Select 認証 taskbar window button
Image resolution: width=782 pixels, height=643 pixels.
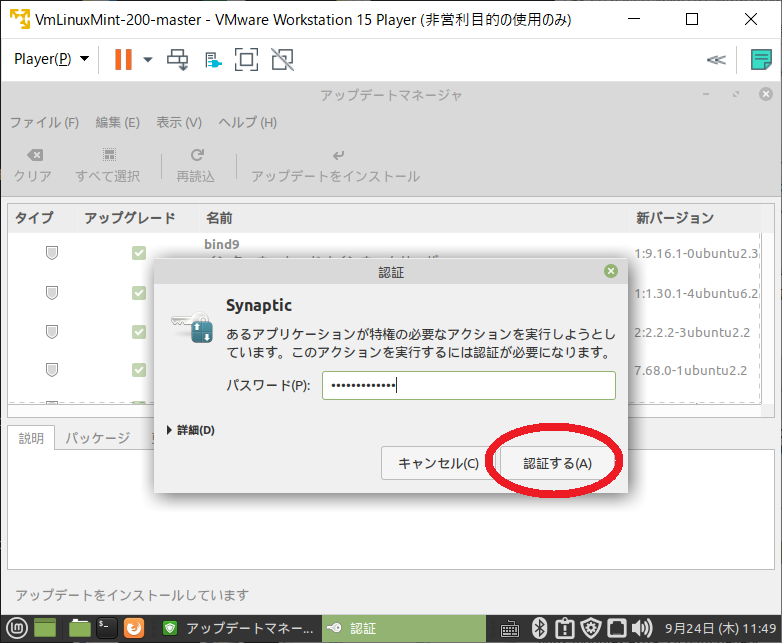pos(403,629)
